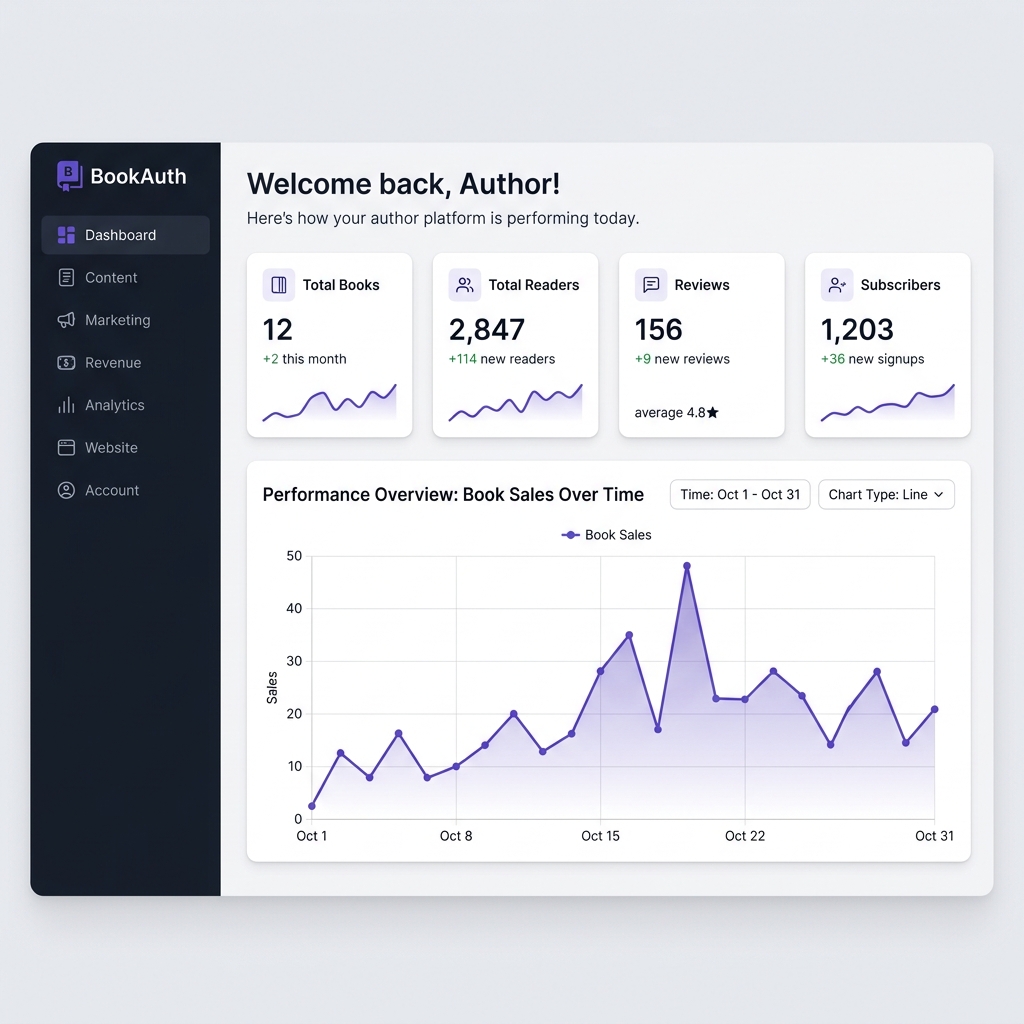Click the 'average 4.8' rating text
Screen dimensions: 1024x1024
670,413
